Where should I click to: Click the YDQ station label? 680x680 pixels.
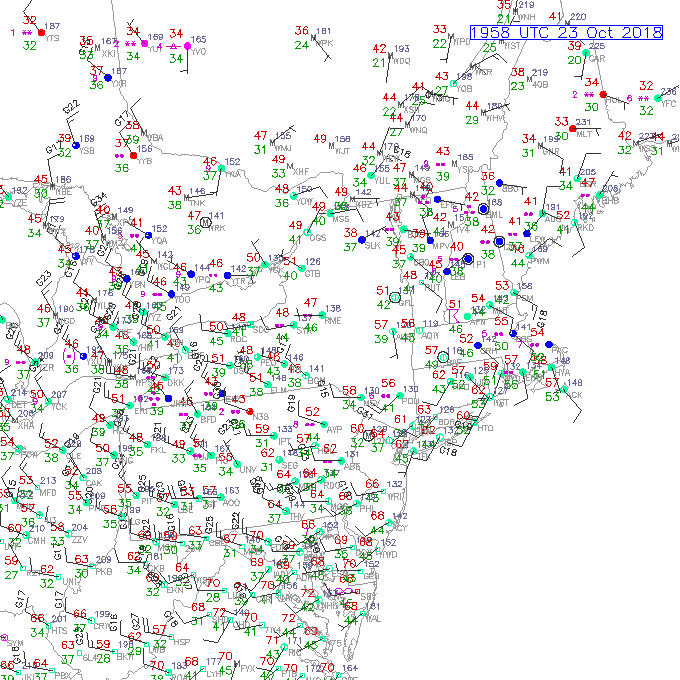pyautogui.click(x=402, y=61)
